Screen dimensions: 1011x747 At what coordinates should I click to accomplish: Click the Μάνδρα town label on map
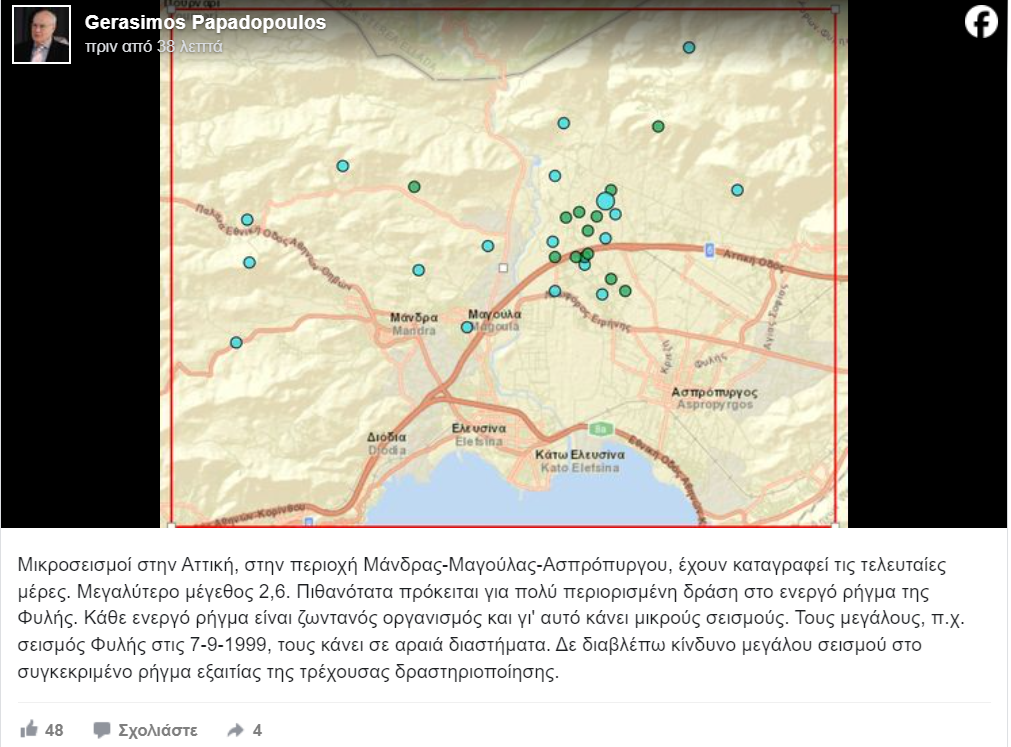[x=413, y=318]
